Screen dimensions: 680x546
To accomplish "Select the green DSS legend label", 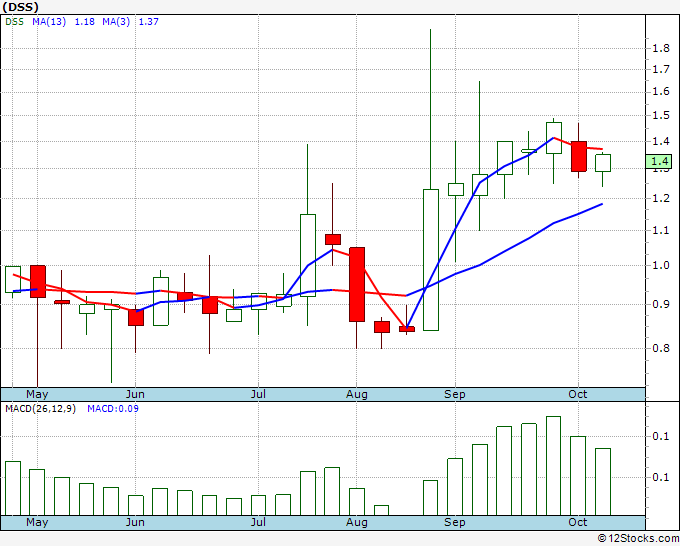I will 14,22.
